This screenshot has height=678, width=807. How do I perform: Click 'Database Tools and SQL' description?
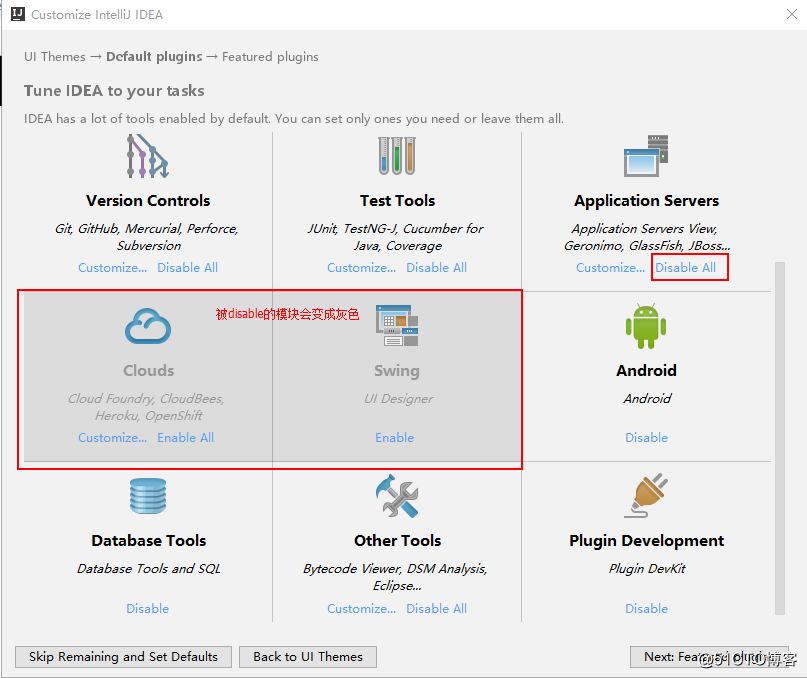(149, 568)
